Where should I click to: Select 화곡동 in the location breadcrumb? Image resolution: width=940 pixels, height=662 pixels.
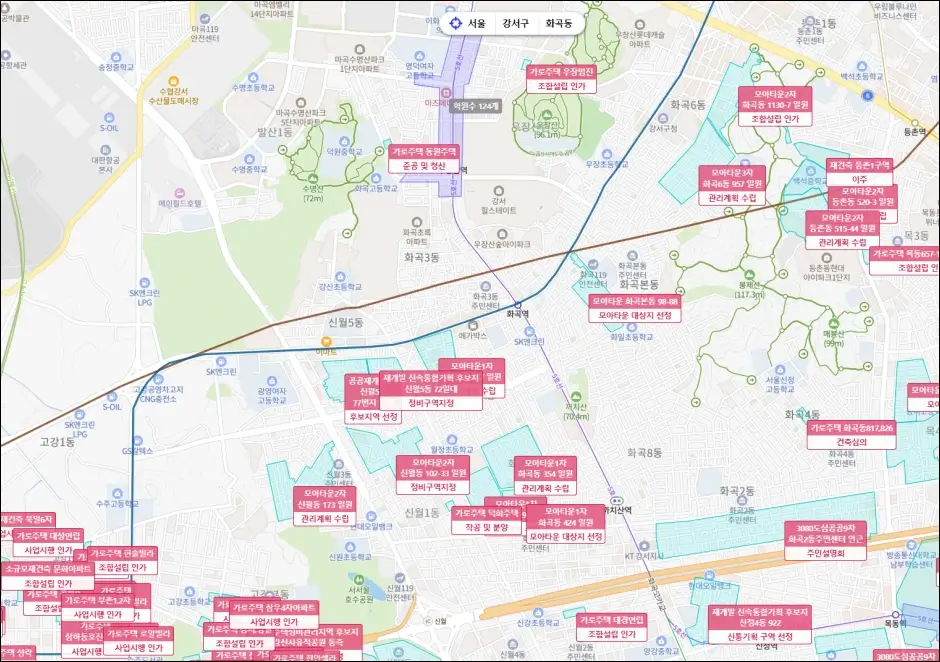pyautogui.click(x=558, y=24)
